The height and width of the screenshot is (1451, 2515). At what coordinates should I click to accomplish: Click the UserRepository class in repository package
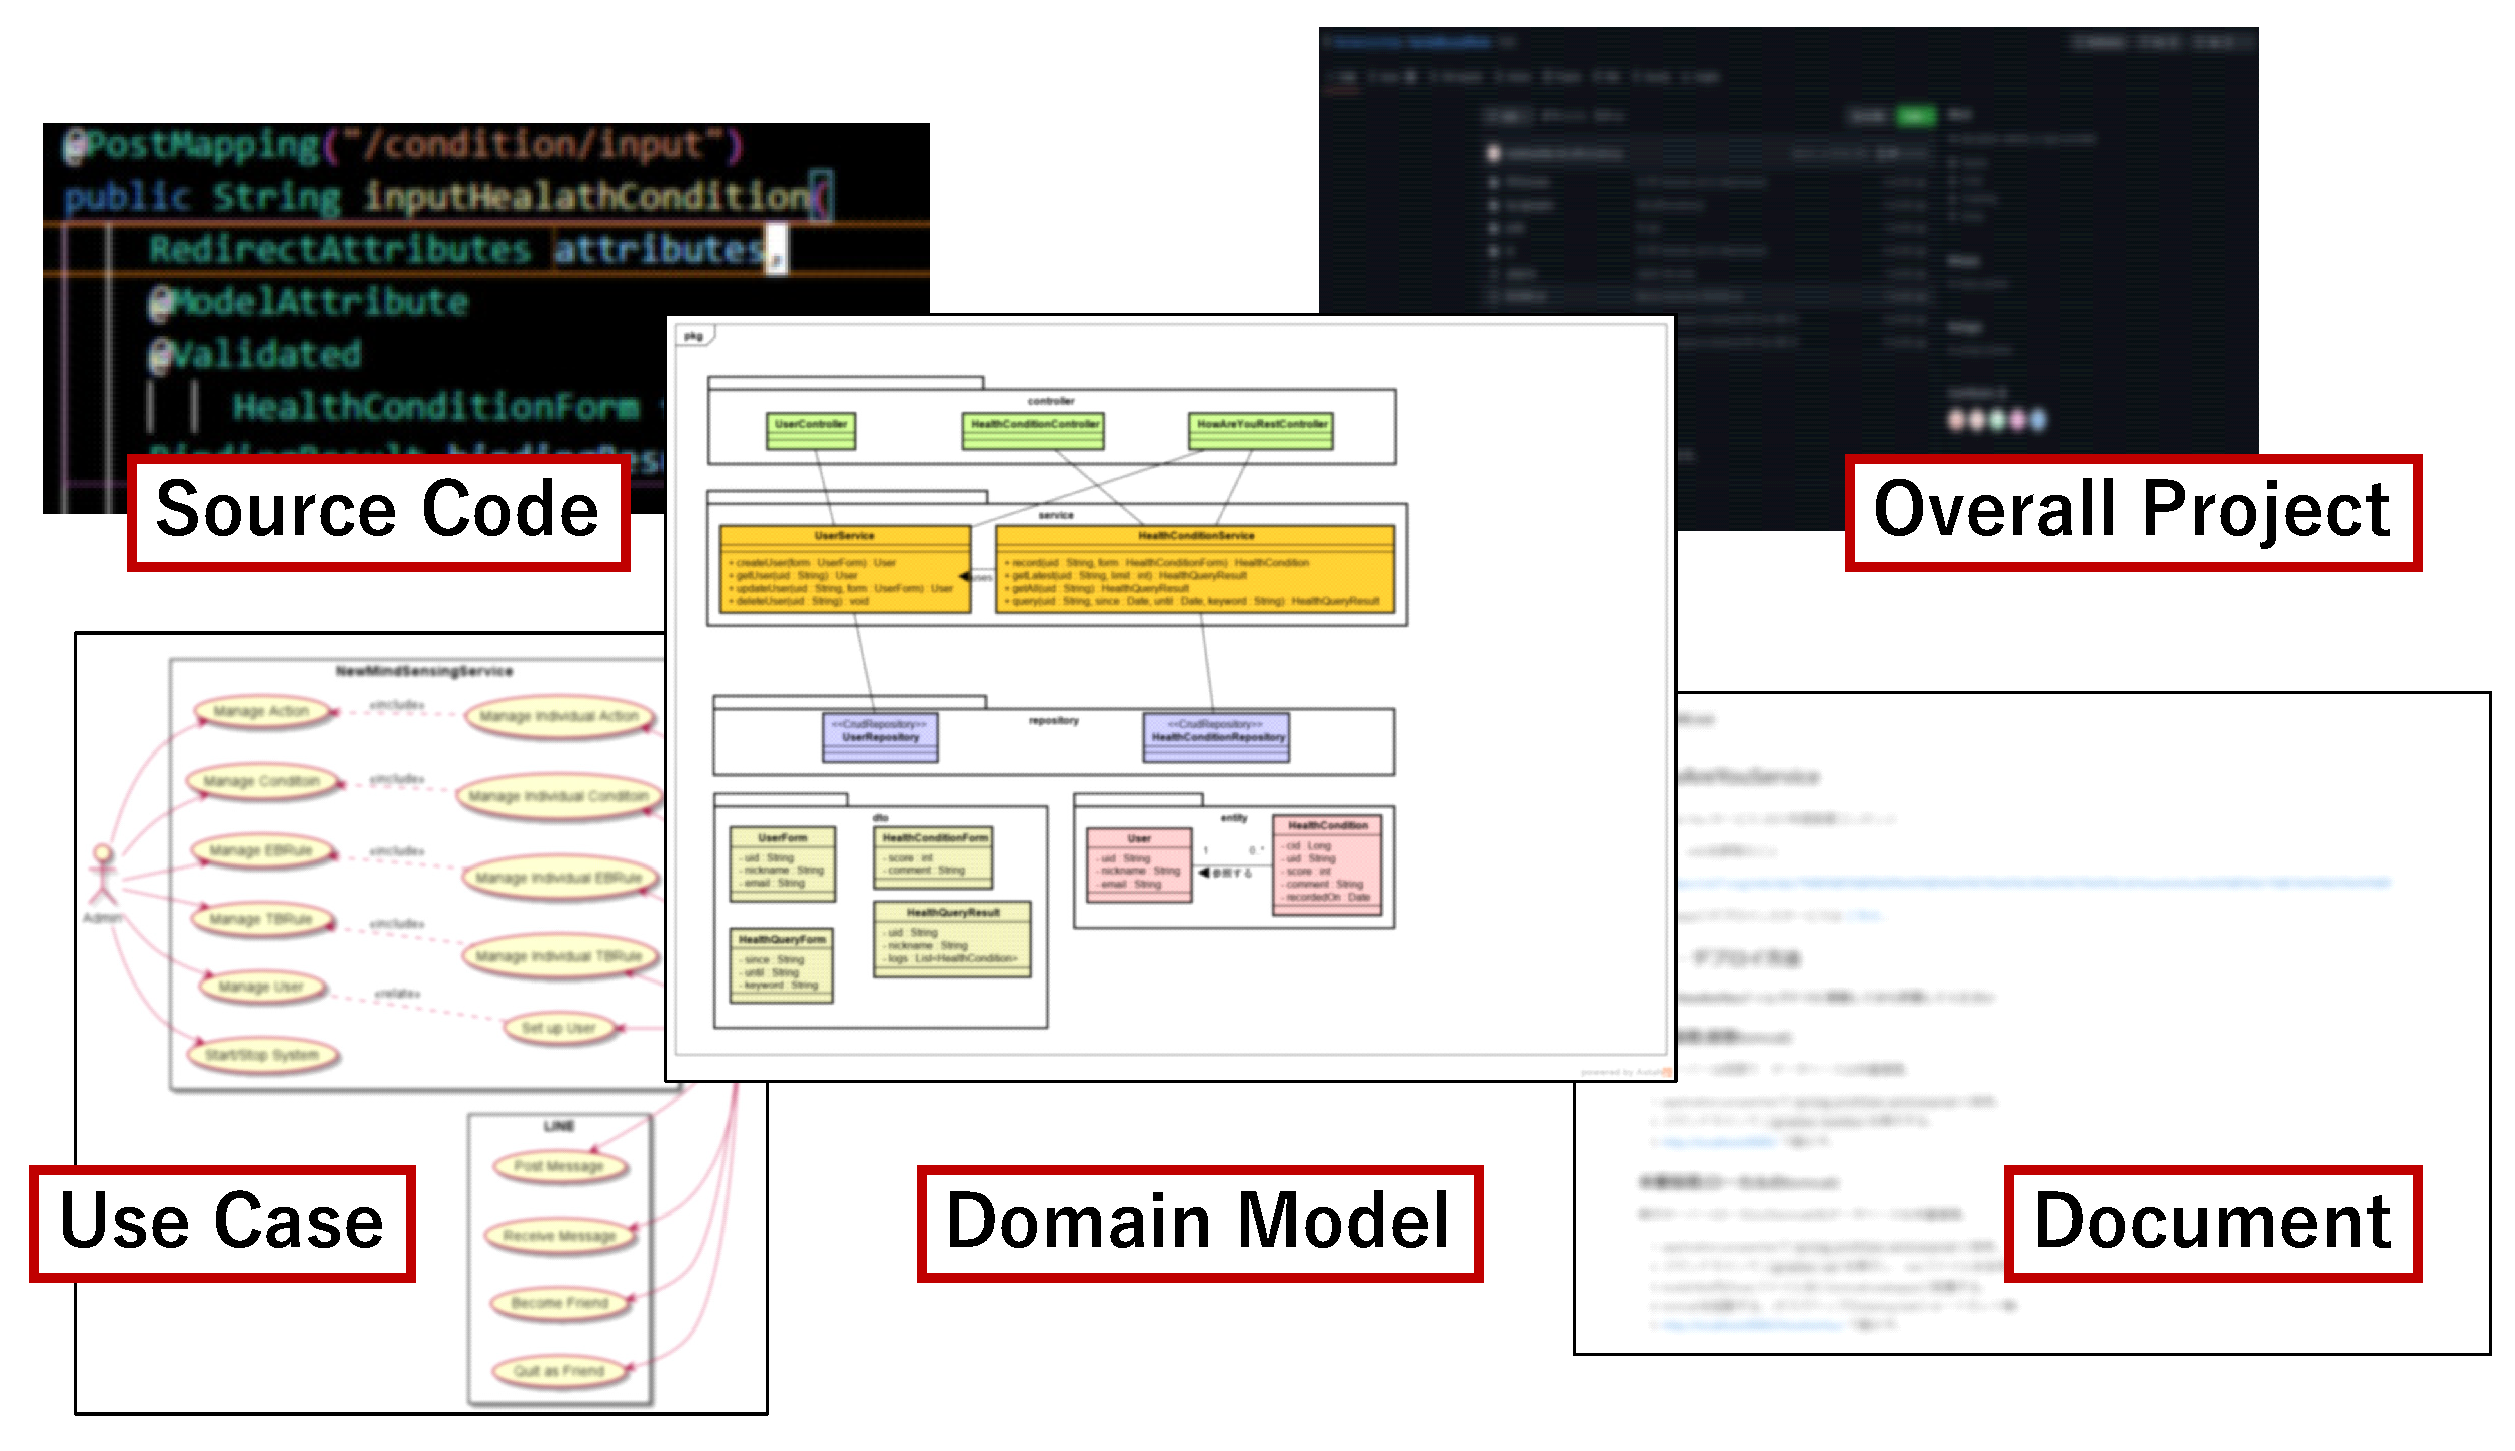(x=880, y=737)
